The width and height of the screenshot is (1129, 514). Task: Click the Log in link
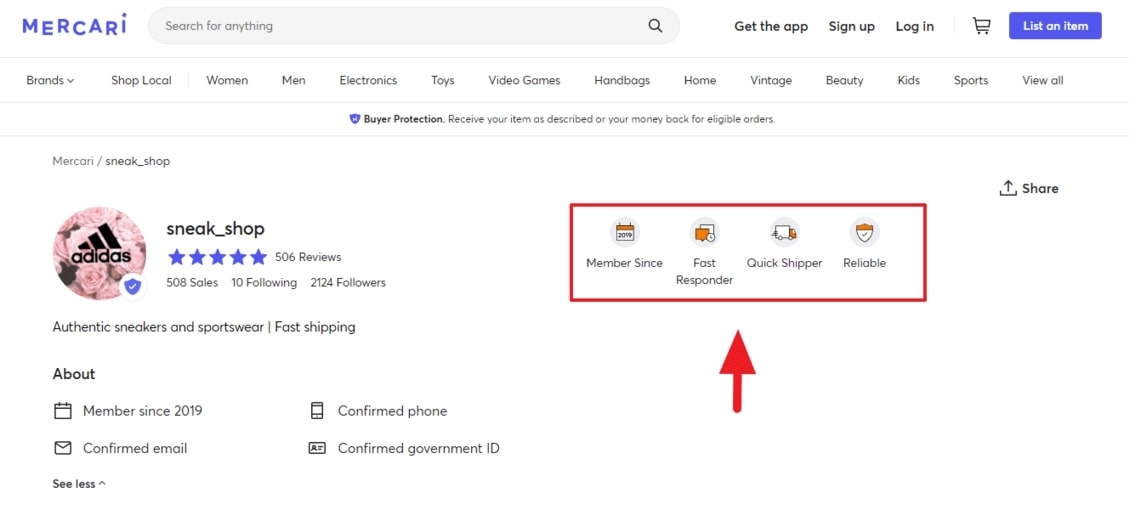(x=914, y=26)
